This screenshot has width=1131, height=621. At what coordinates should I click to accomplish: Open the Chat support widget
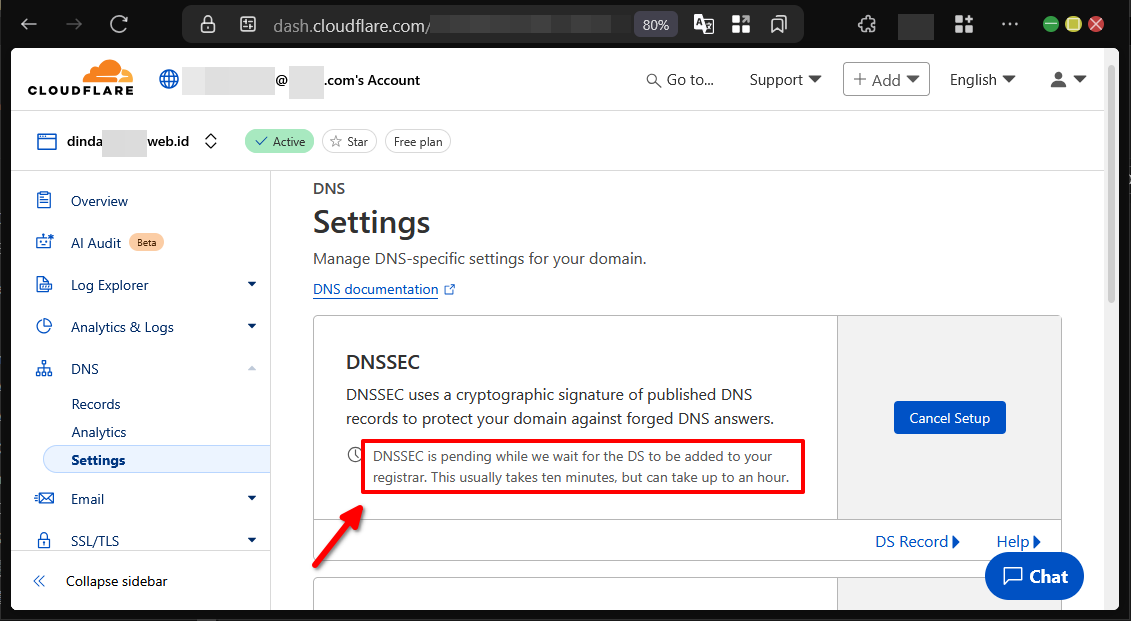point(1034,576)
